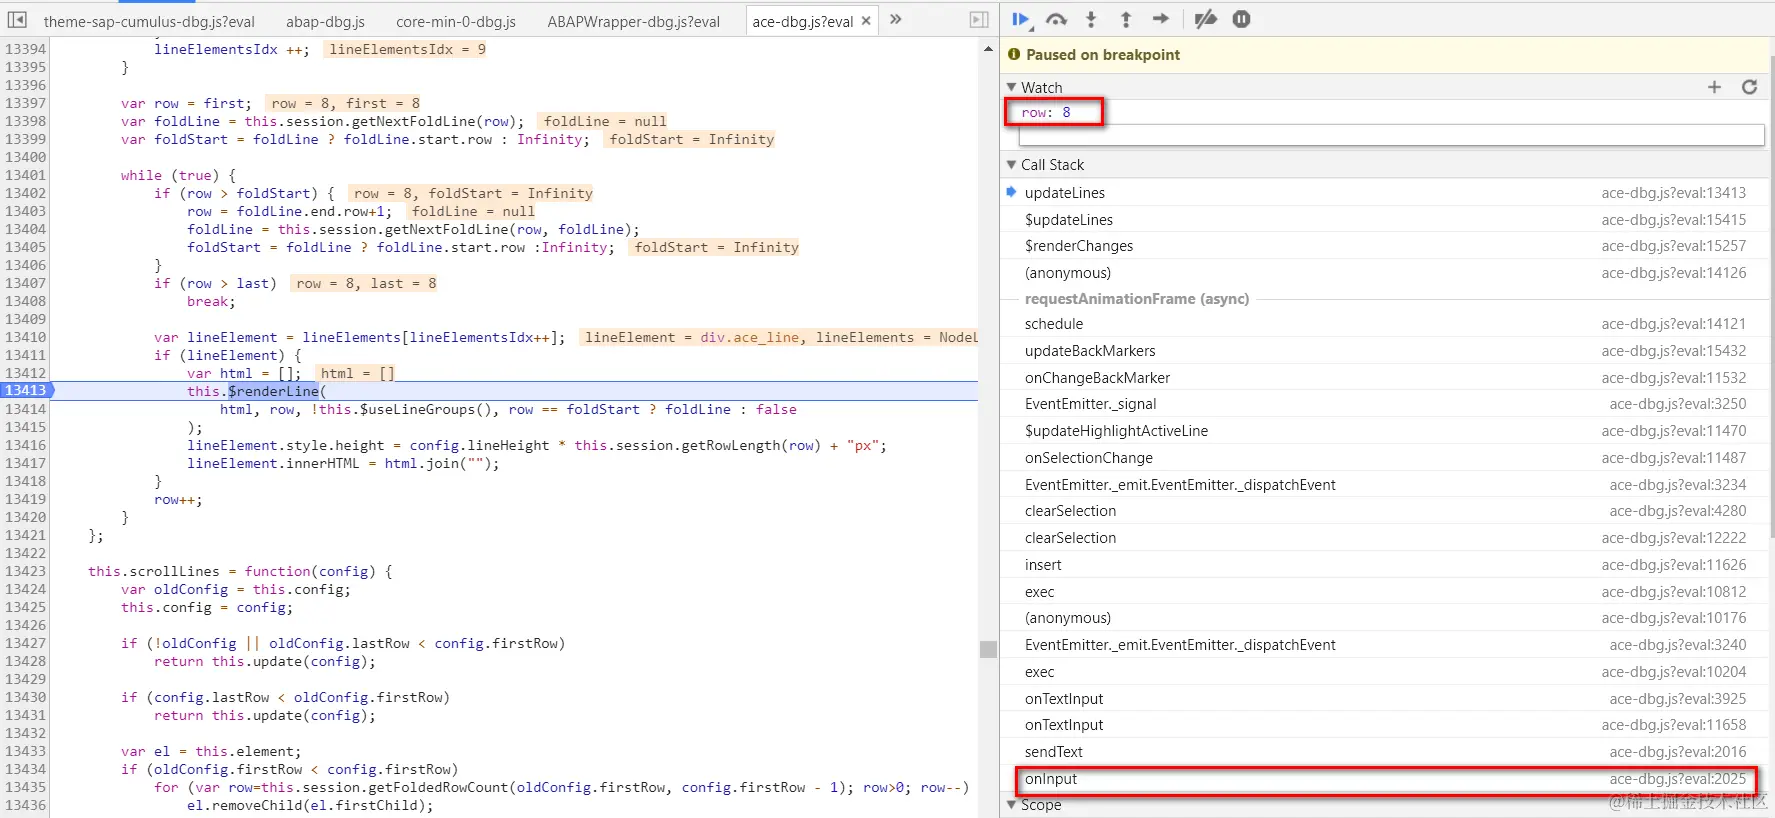The image size is (1775, 818).
Task: Step over next function call
Action: 1056,19
